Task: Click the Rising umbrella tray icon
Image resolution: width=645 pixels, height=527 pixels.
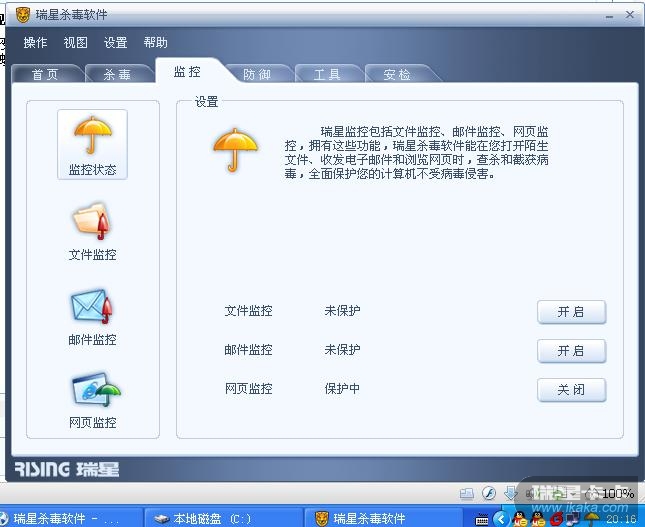Action: 592,519
